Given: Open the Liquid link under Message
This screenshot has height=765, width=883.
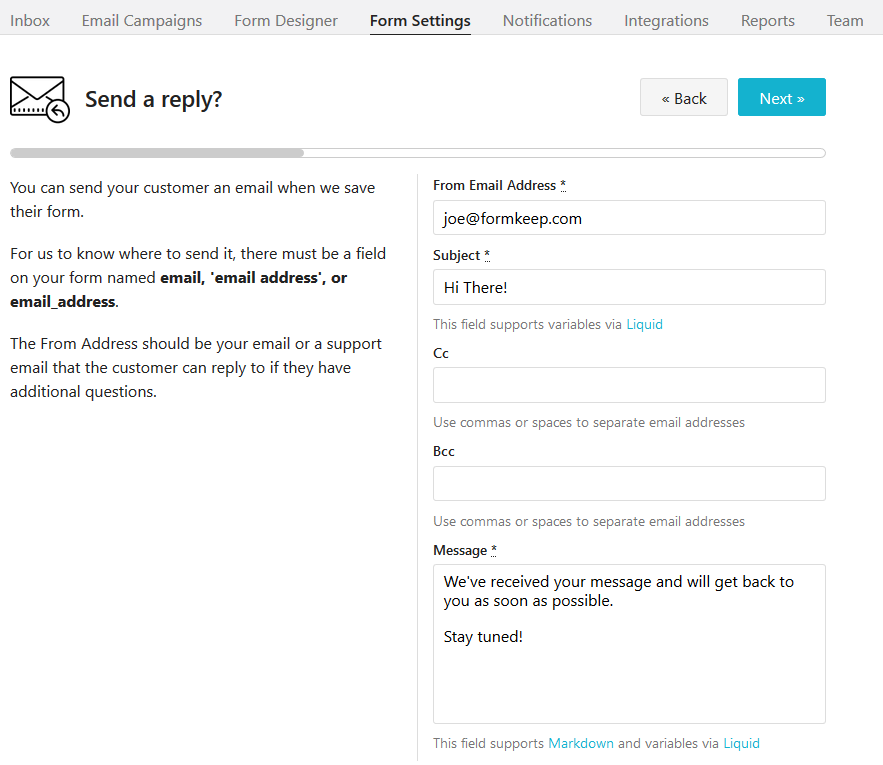Looking at the screenshot, I should (x=741, y=743).
